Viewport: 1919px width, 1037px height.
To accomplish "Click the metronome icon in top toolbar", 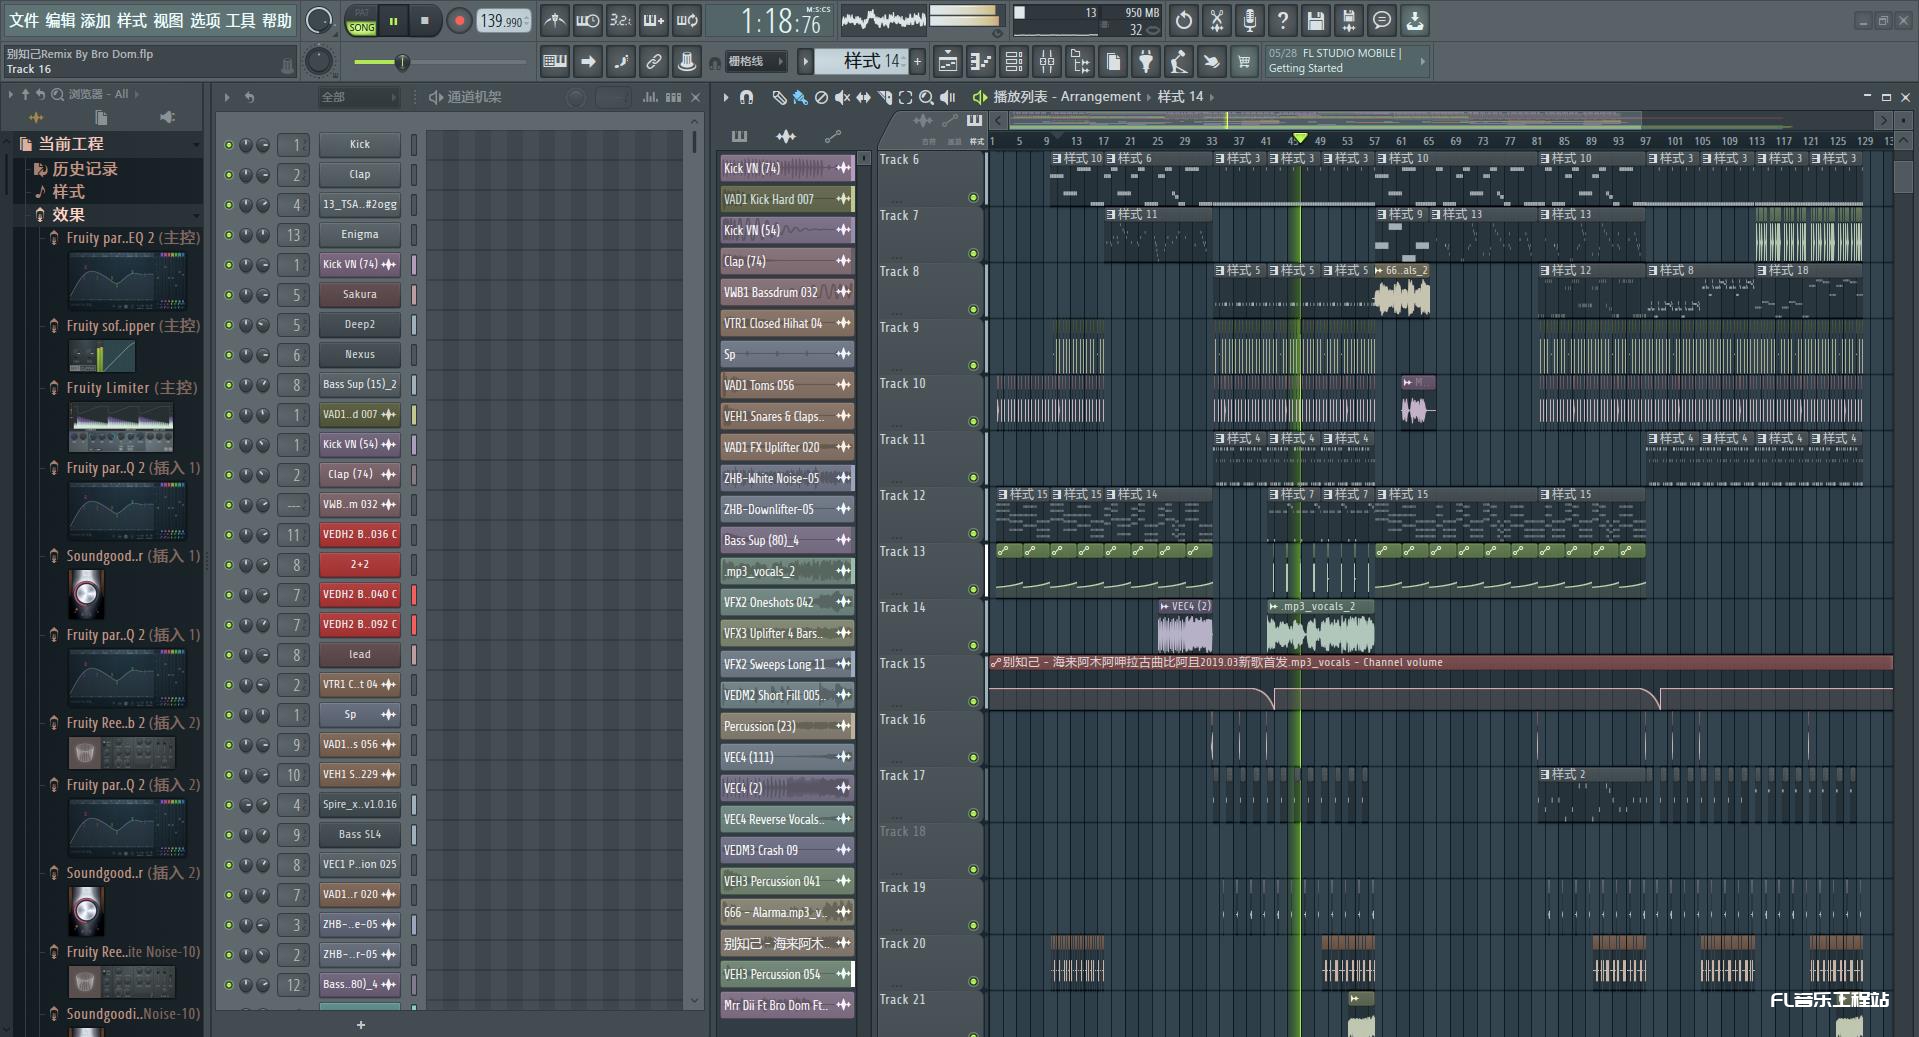I will point(555,20).
